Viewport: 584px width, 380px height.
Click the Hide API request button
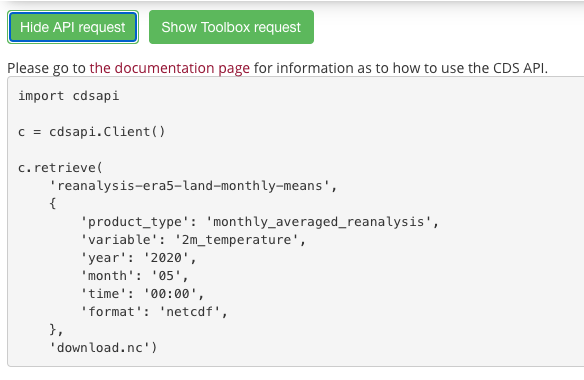(73, 27)
